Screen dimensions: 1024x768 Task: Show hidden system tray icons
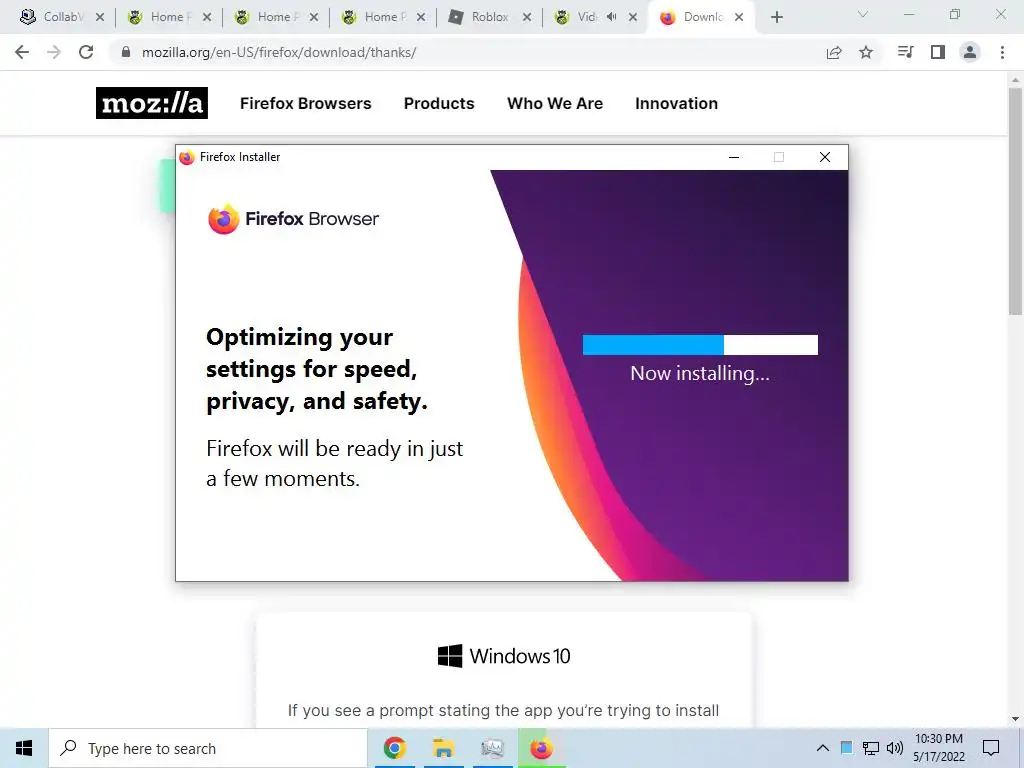point(823,748)
